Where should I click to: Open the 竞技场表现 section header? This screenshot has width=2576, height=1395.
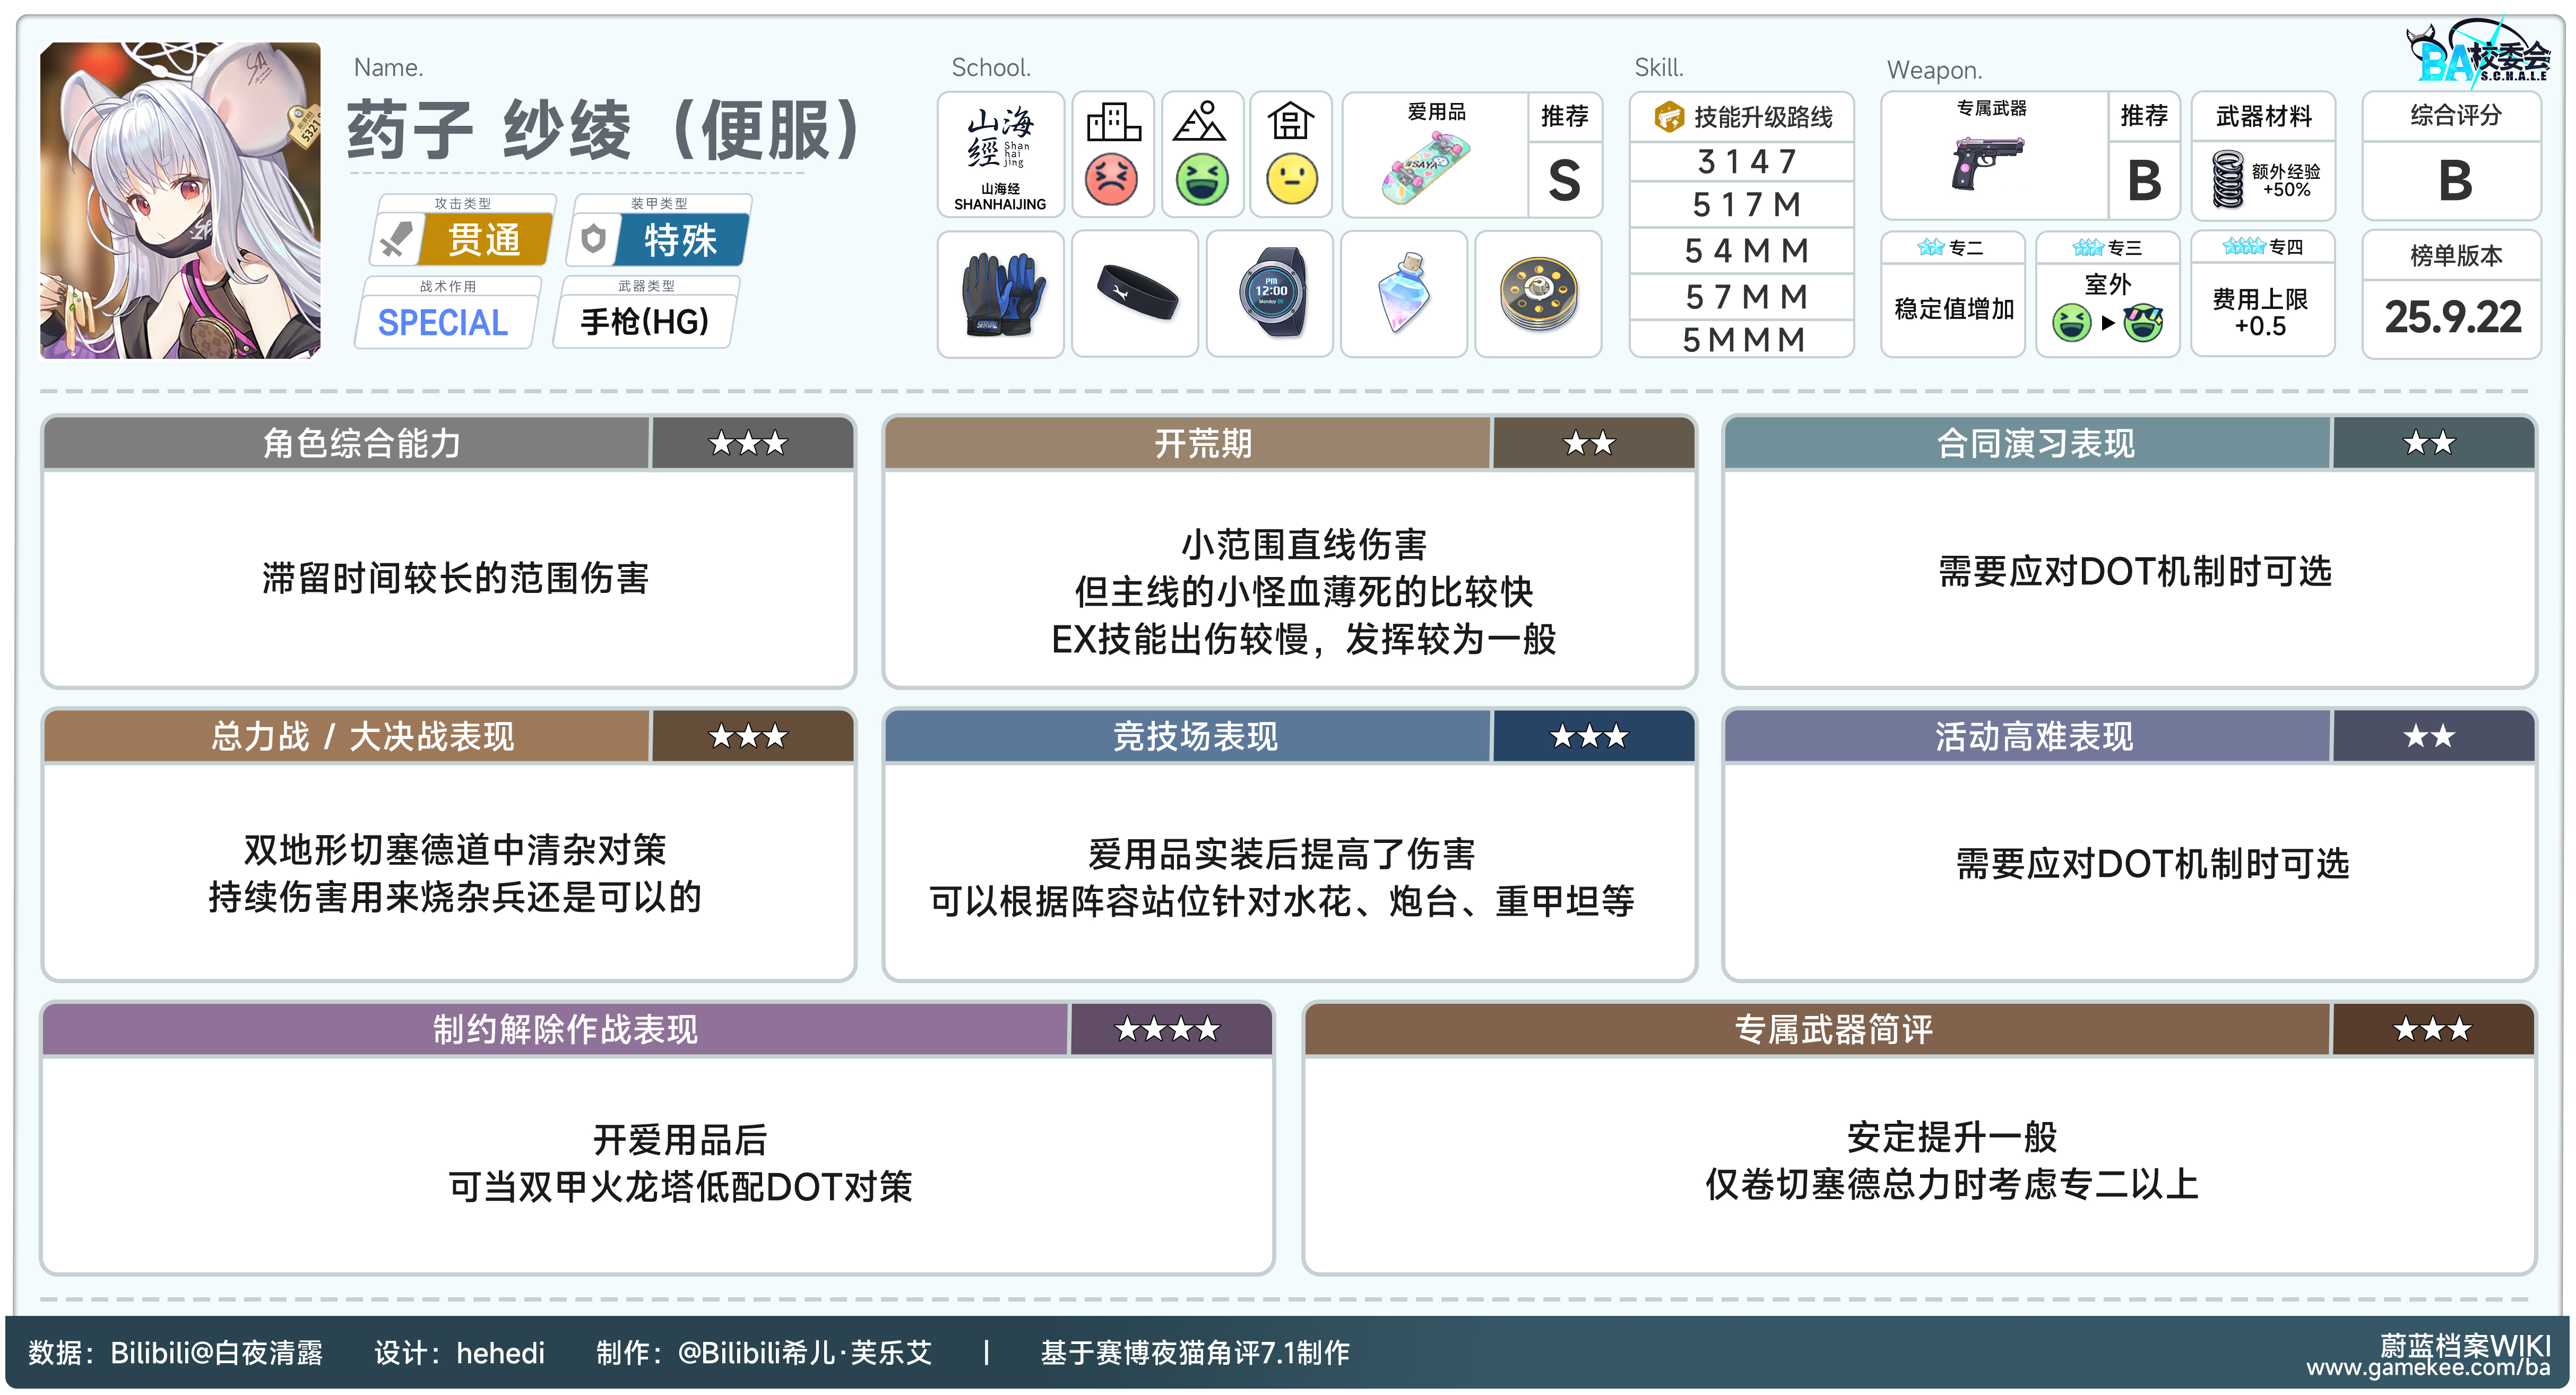pyautogui.click(x=1194, y=737)
